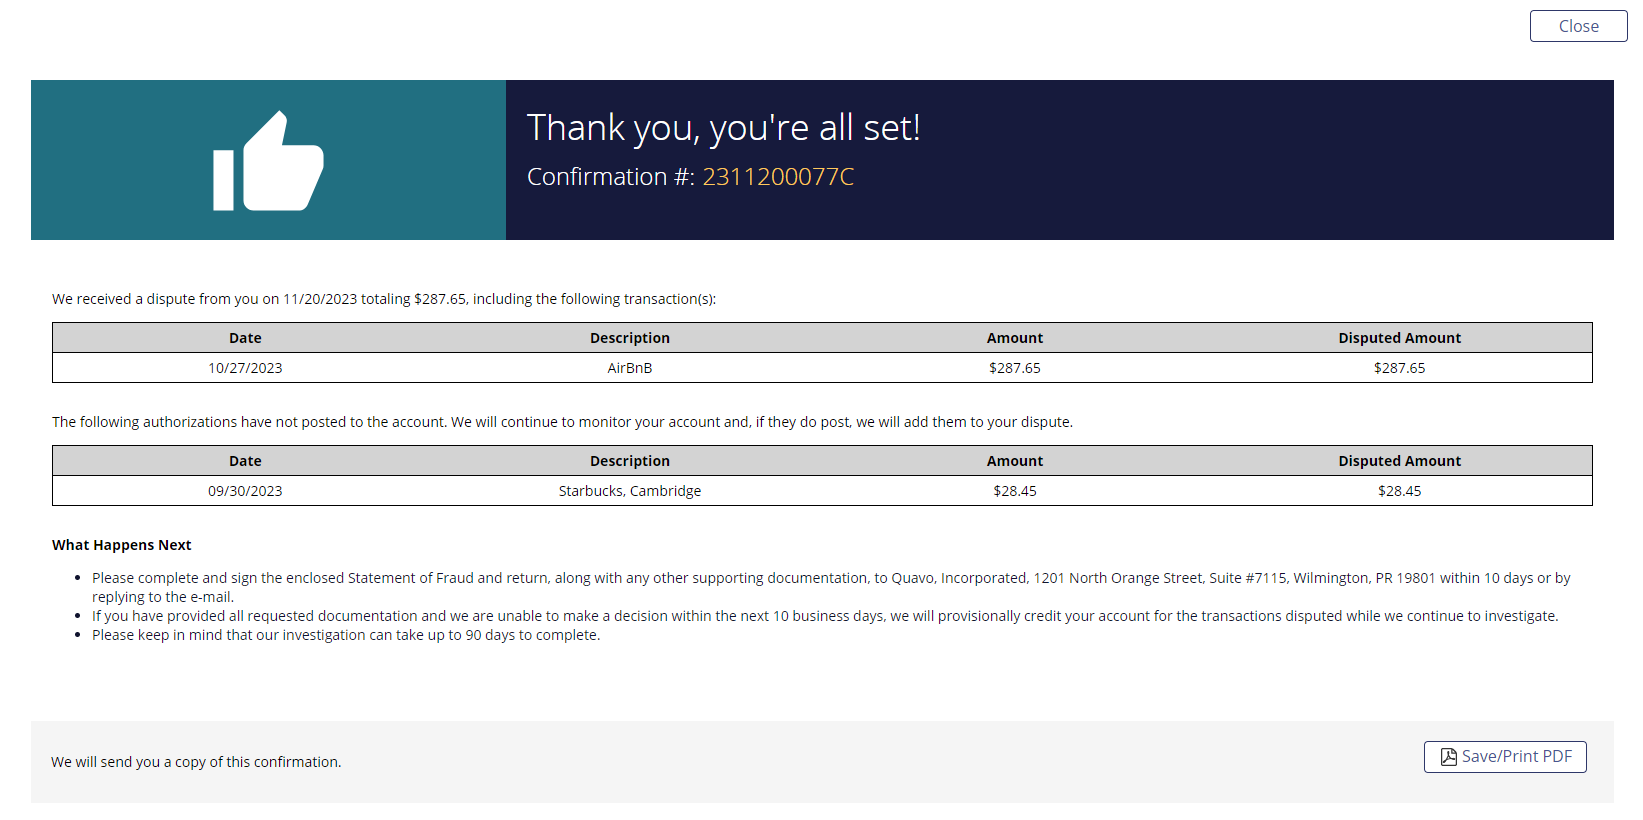The width and height of the screenshot is (1643, 820).
Task: Click the 90 days investigation bullet
Action: (346, 635)
